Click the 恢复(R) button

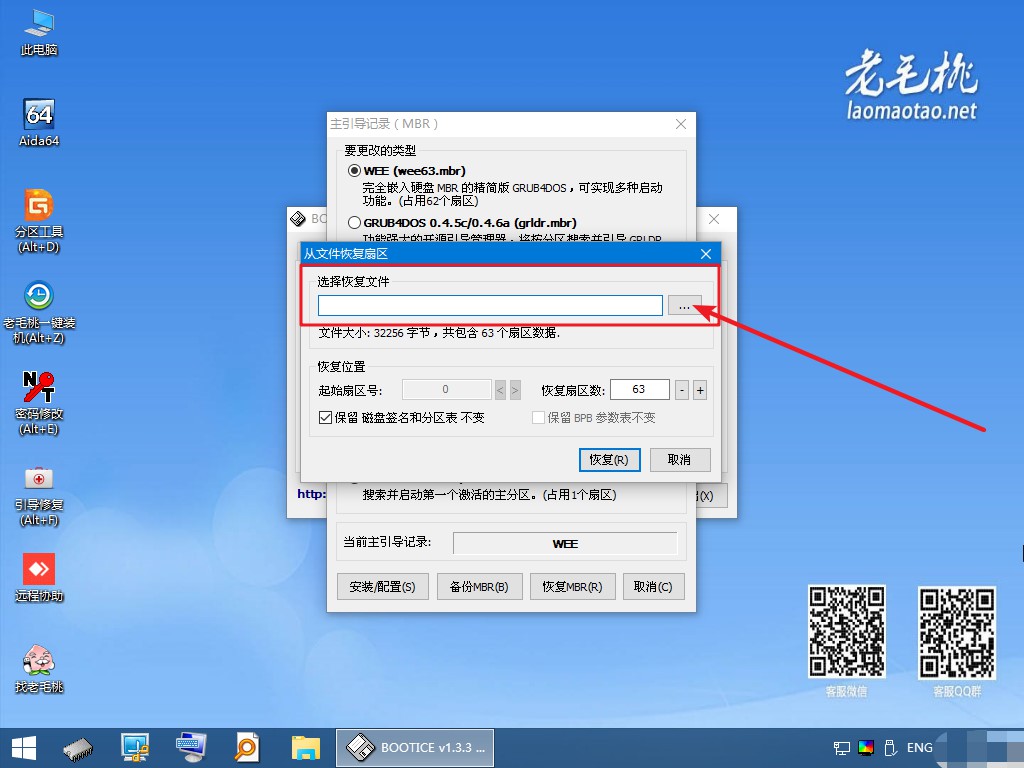[x=609, y=460]
